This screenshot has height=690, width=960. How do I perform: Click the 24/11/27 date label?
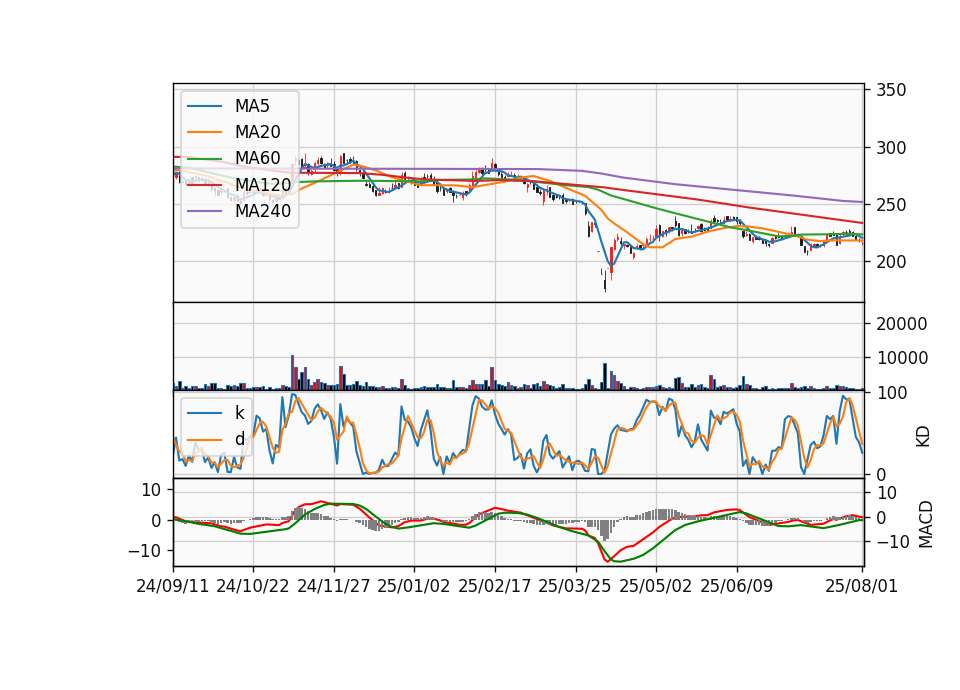(x=334, y=586)
